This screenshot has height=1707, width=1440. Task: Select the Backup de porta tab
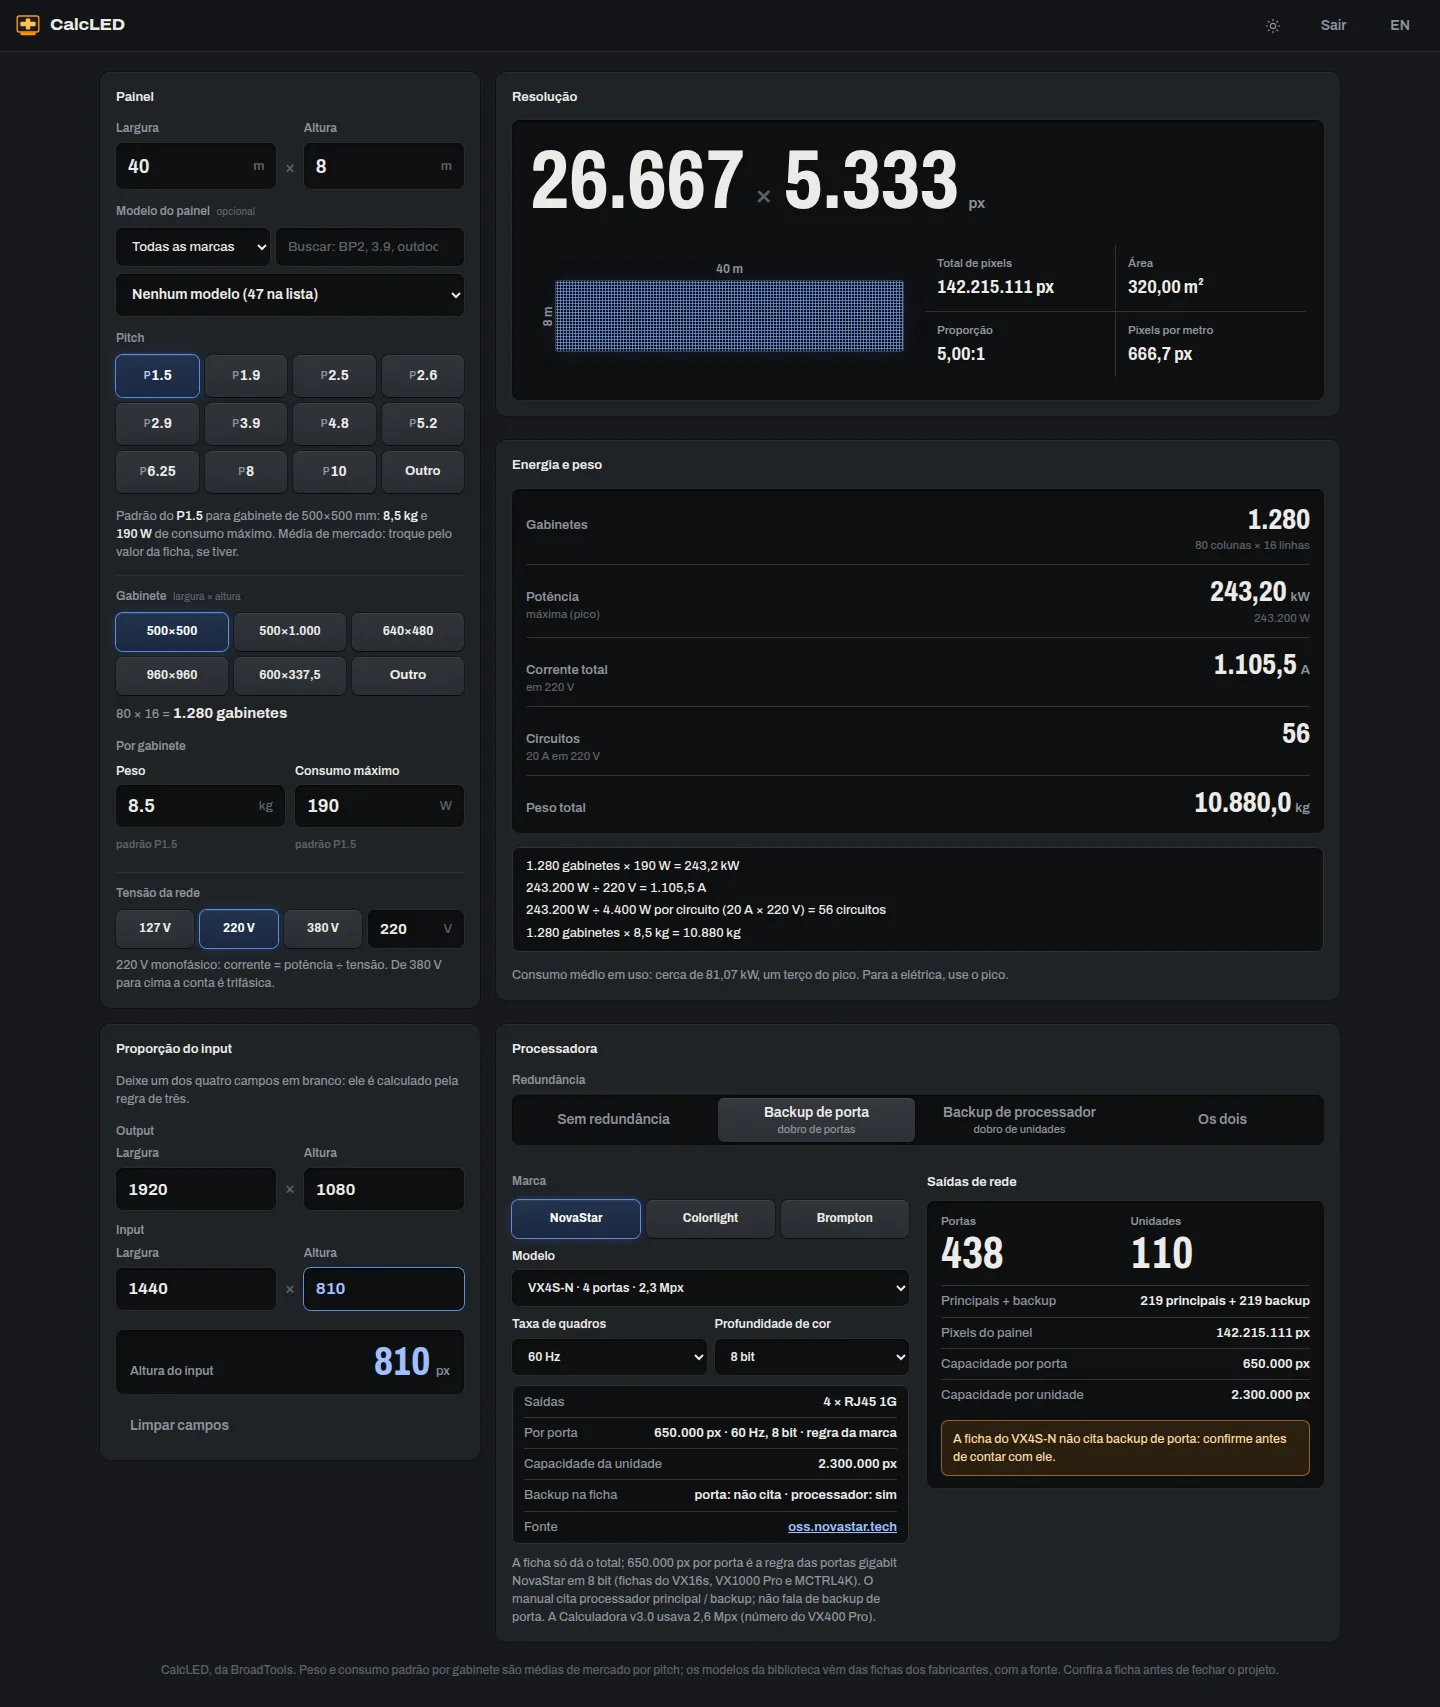tap(816, 1120)
